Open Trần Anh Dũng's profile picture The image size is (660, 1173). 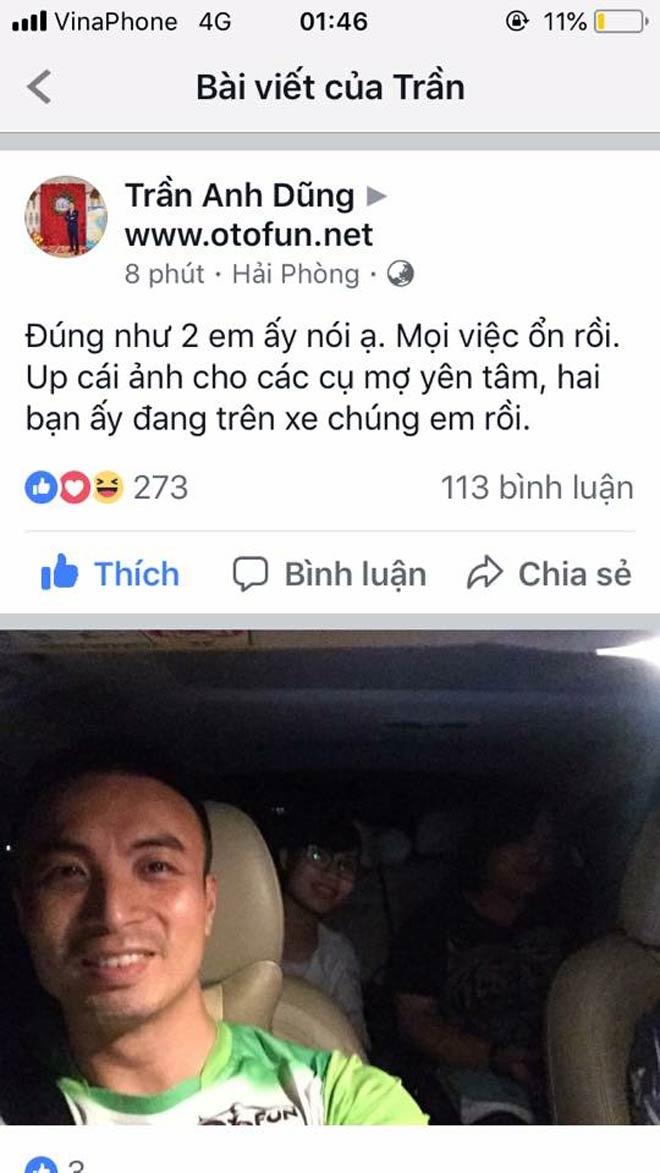tap(66, 216)
